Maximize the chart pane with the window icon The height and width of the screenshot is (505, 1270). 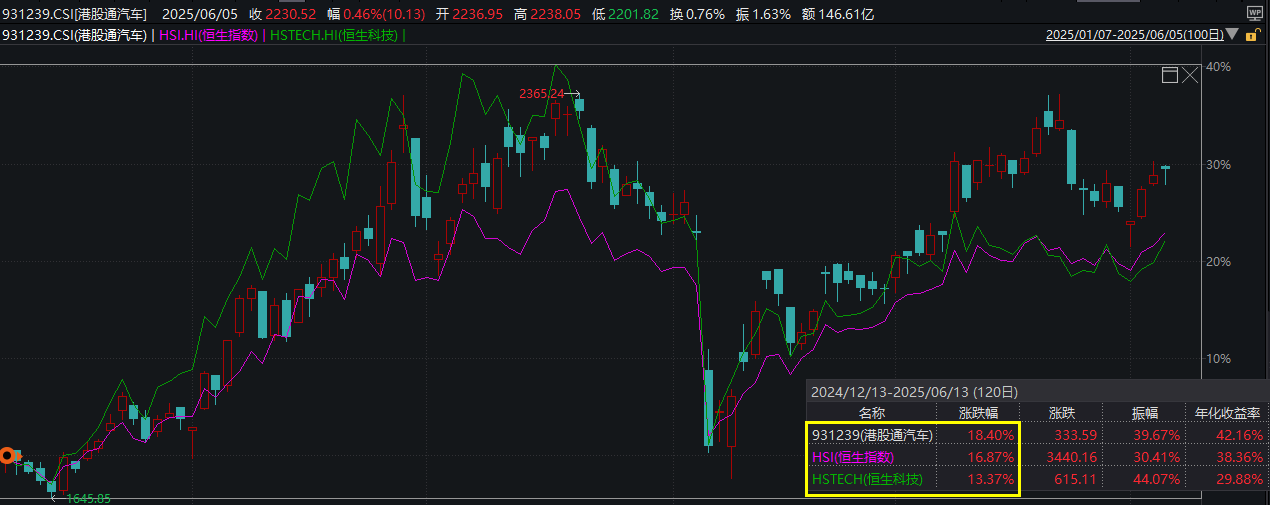pyautogui.click(x=1170, y=75)
